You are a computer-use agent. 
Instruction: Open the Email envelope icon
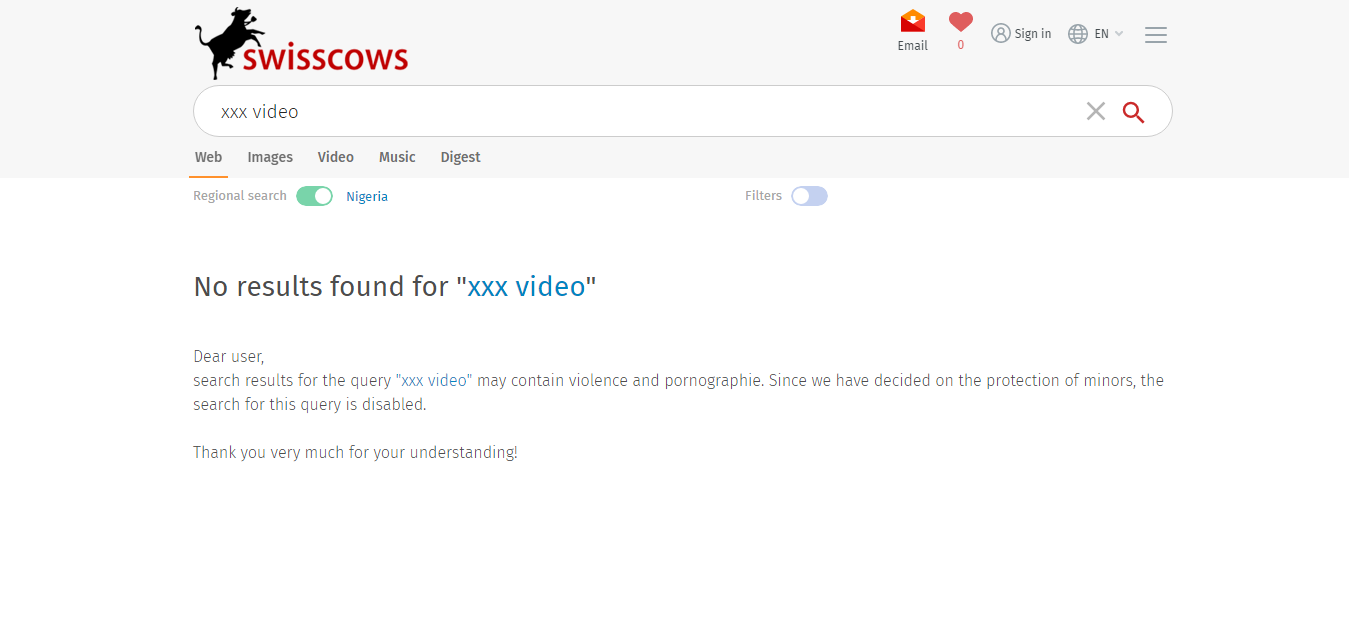(x=912, y=22)
